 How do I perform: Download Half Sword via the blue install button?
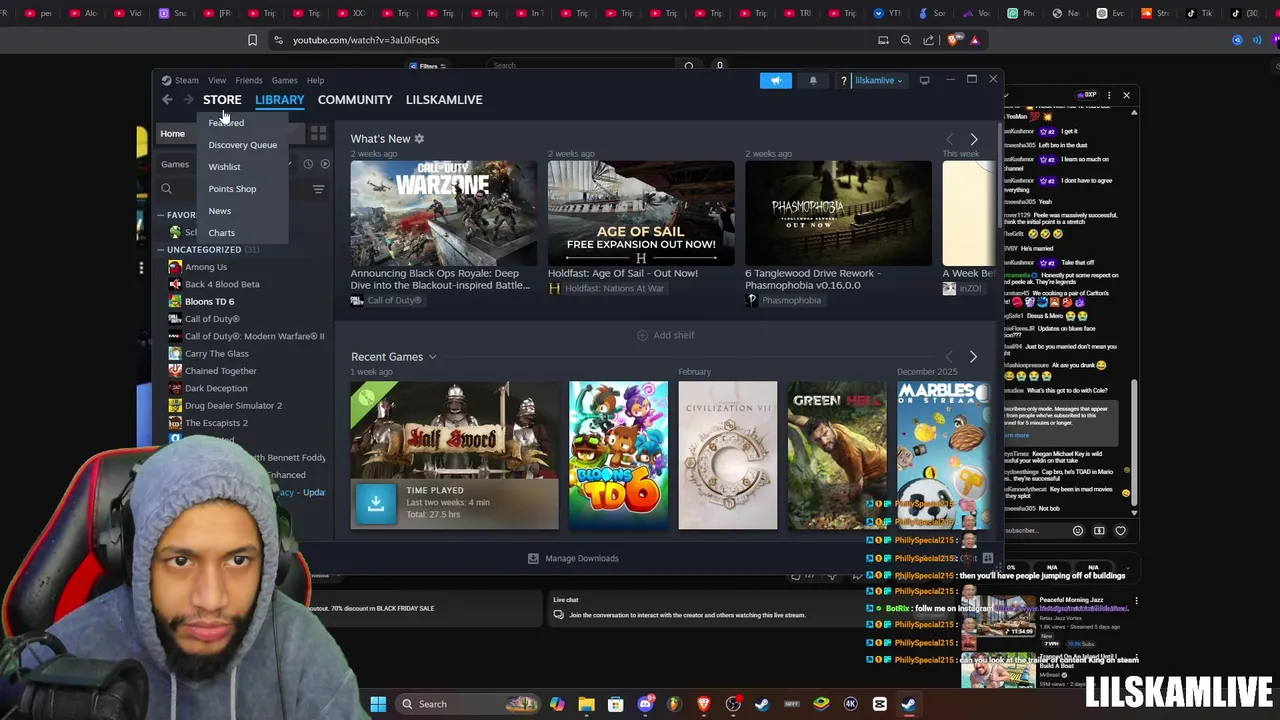[376, 505]
